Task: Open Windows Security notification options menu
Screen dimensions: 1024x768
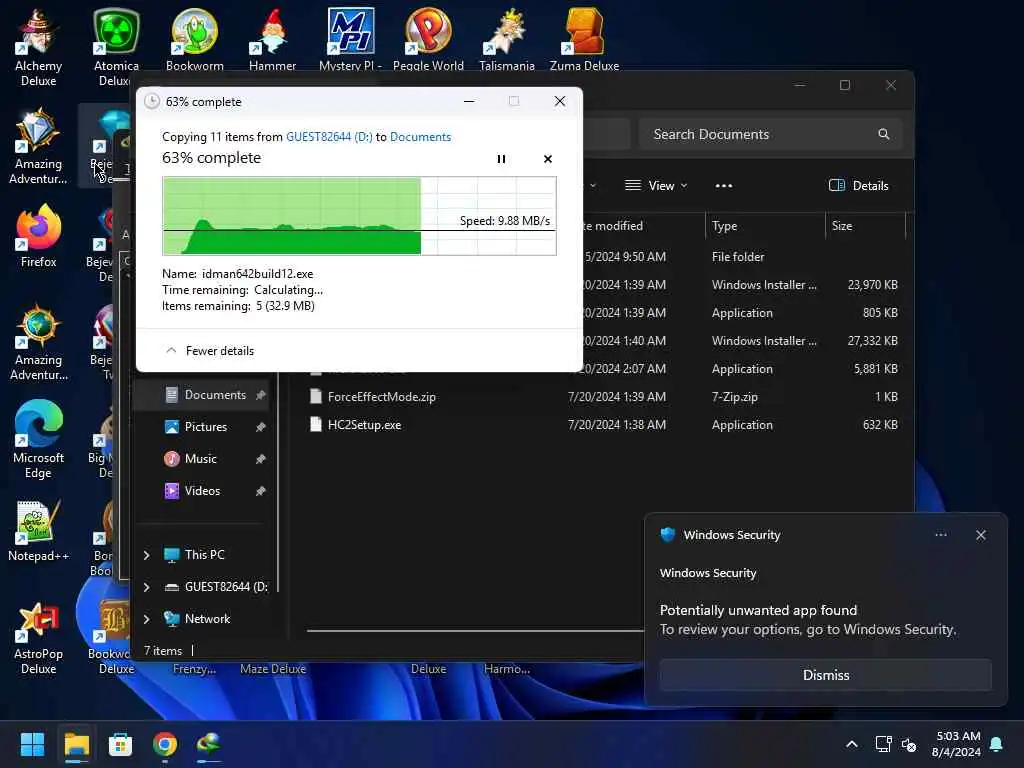Action: click(x=940, y=535)
